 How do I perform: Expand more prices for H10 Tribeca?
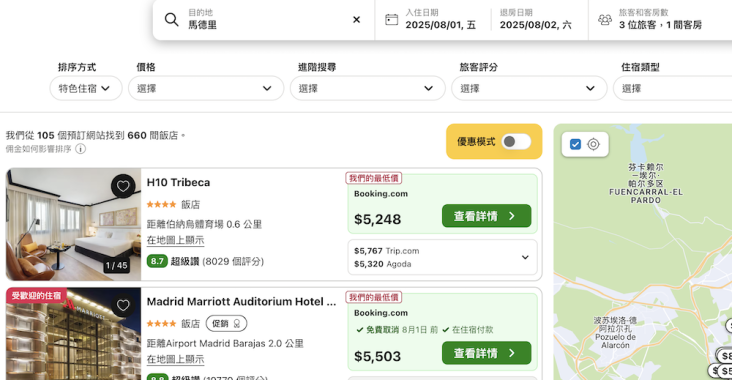pos(525,257)
